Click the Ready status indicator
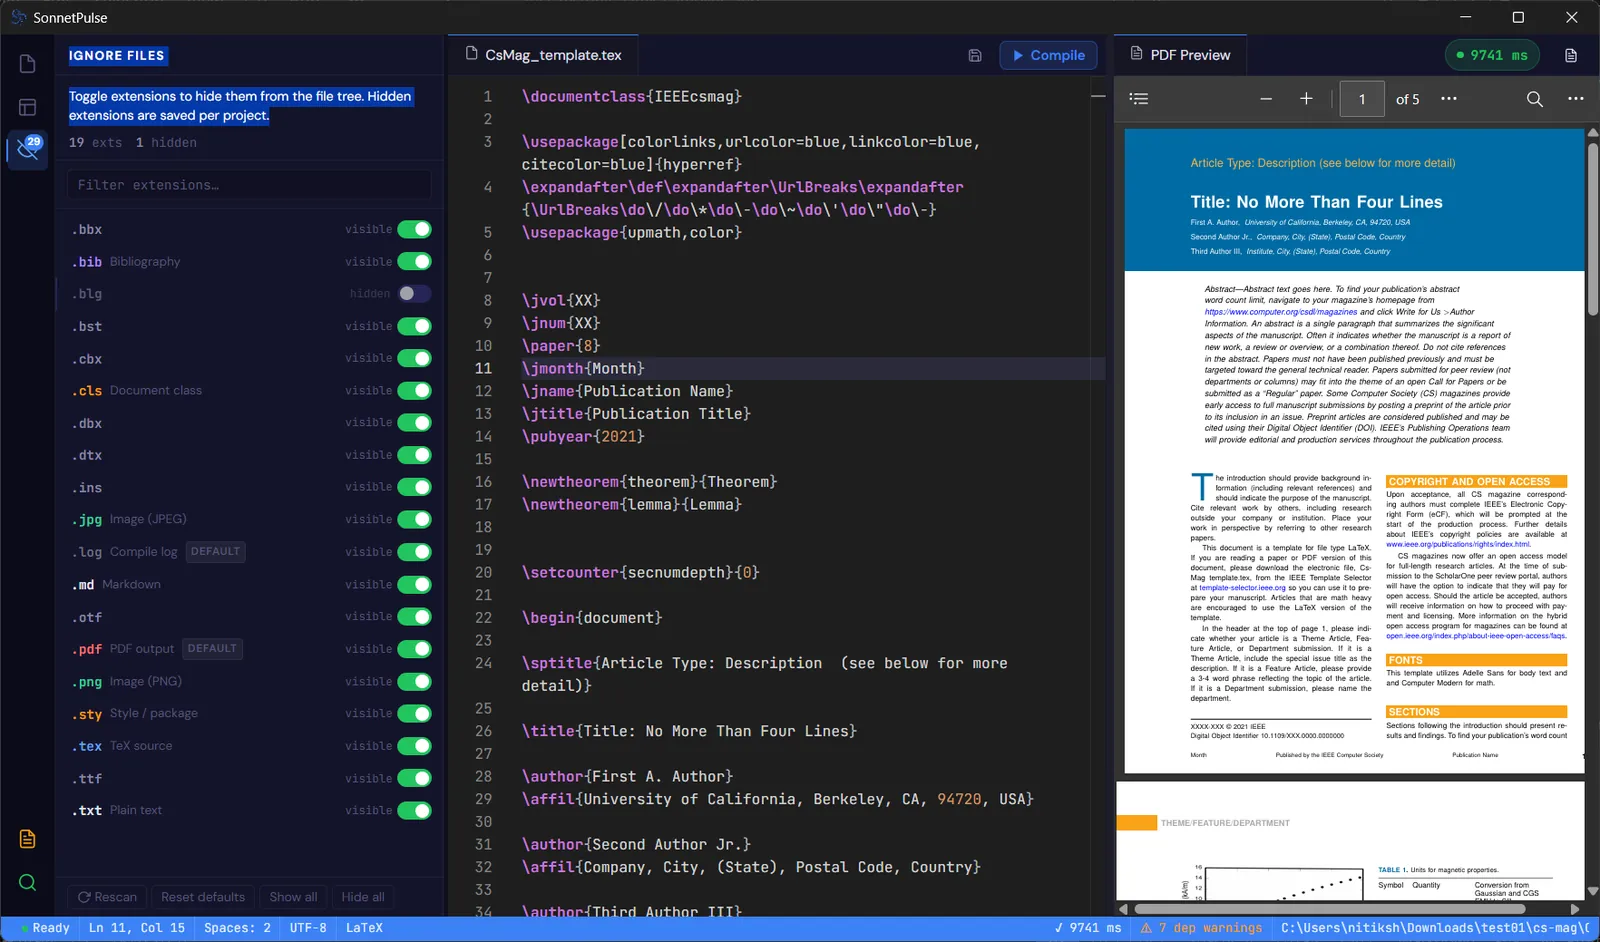Image resolution: width=1600 pixels, height=942 pixels. tap(45, 928)
